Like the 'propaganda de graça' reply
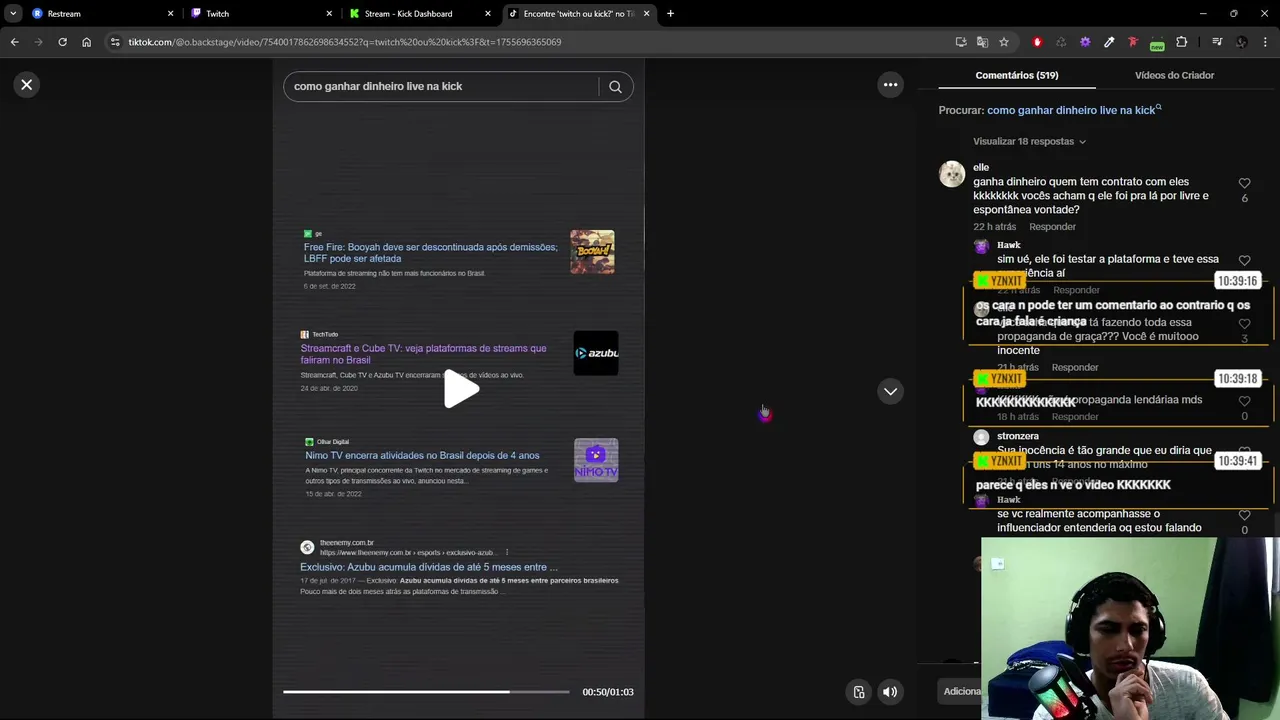Viewport: 1280px width, 720px height. click(1244, 324)
